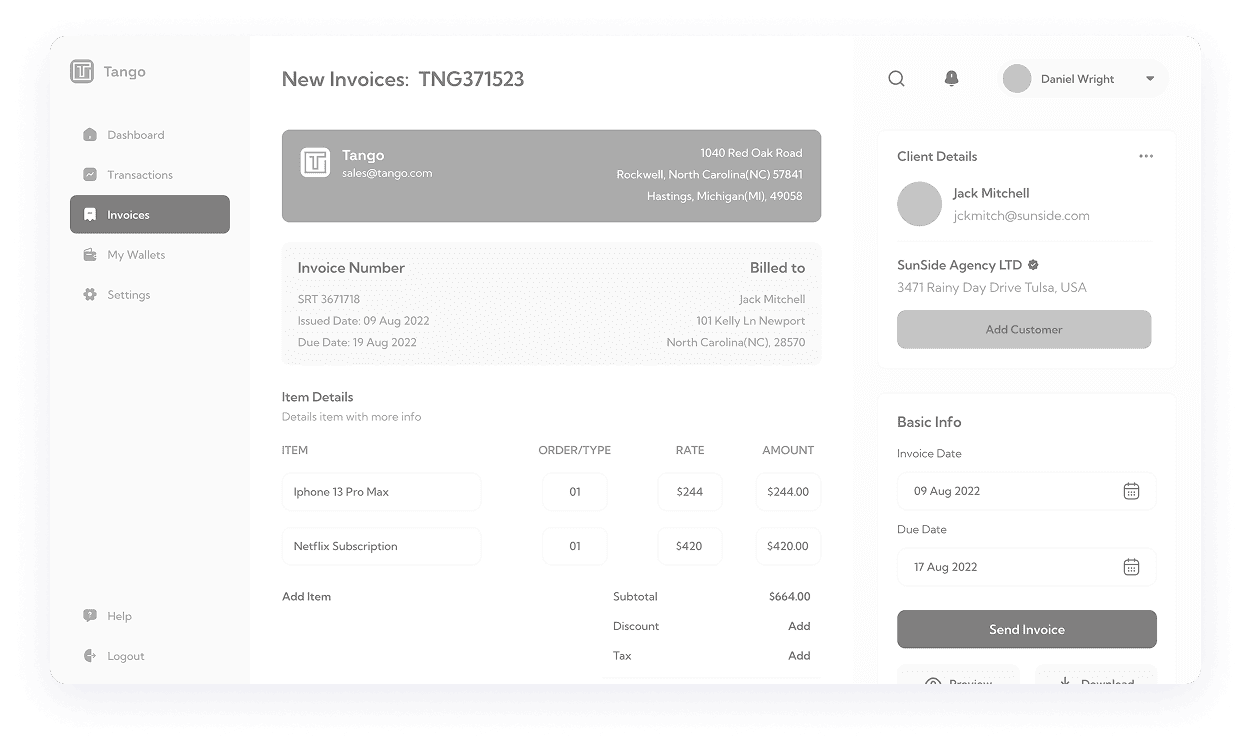Click the Help icon in sidebar
This screenshot has width=1251, height=748.
90,616
